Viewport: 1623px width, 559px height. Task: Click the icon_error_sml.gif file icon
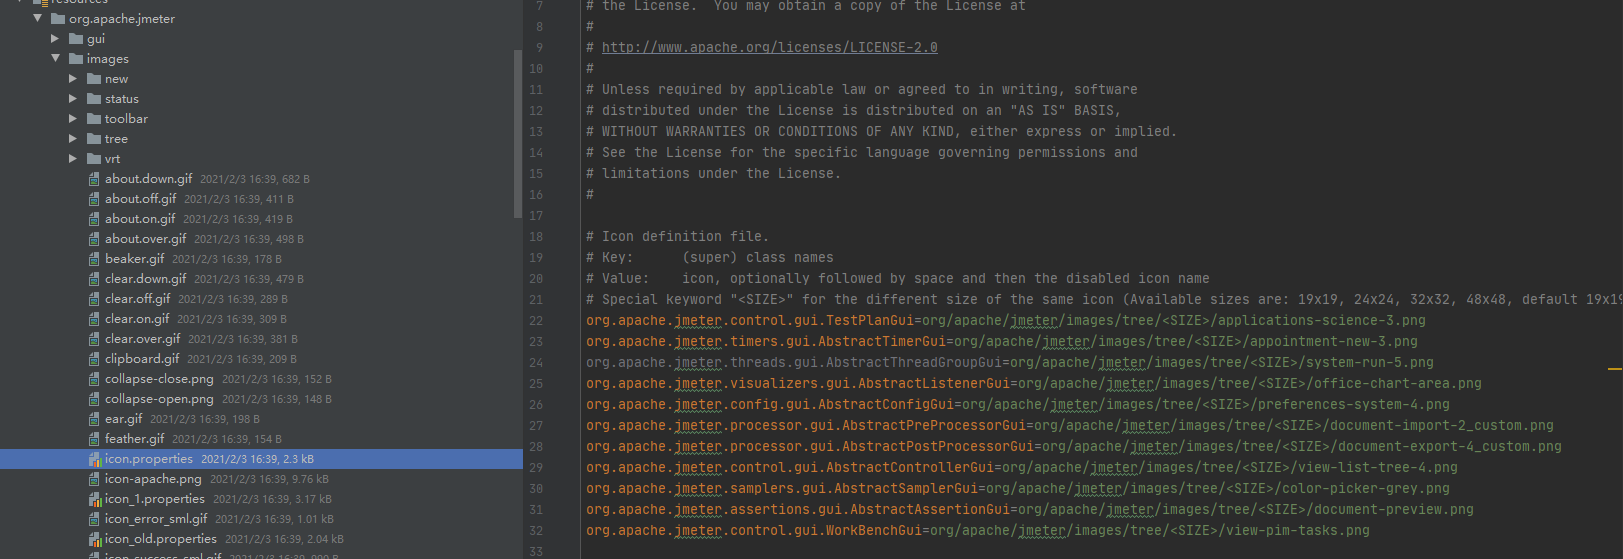click(x=94, y=519)
